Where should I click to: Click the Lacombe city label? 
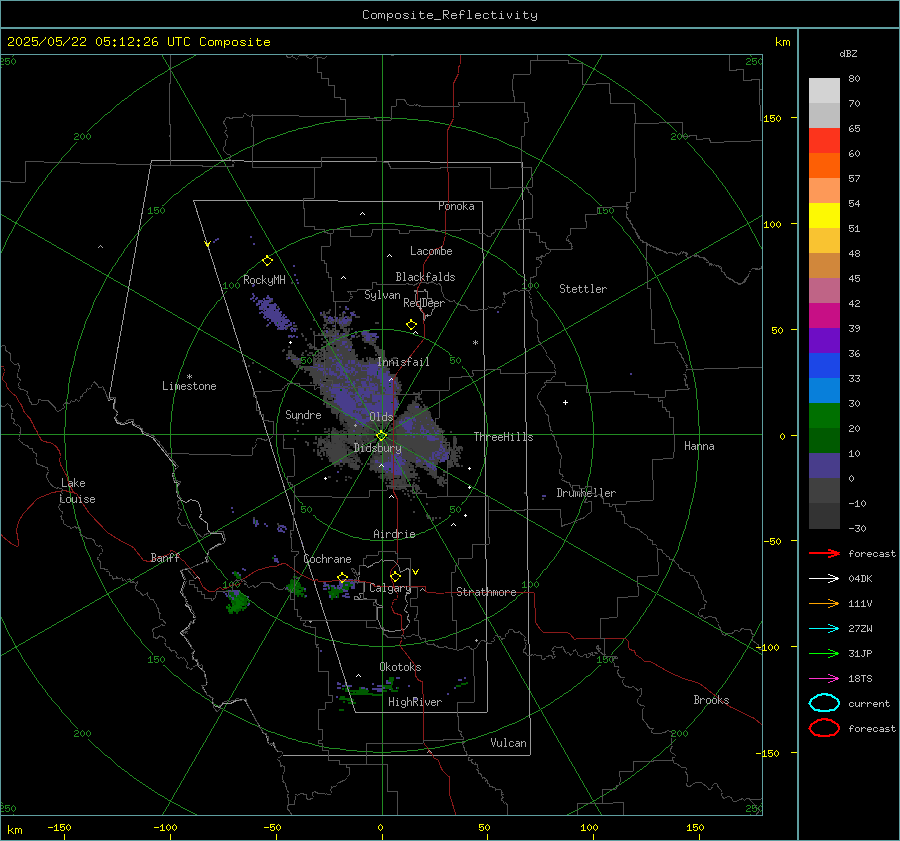click(431, 251)
